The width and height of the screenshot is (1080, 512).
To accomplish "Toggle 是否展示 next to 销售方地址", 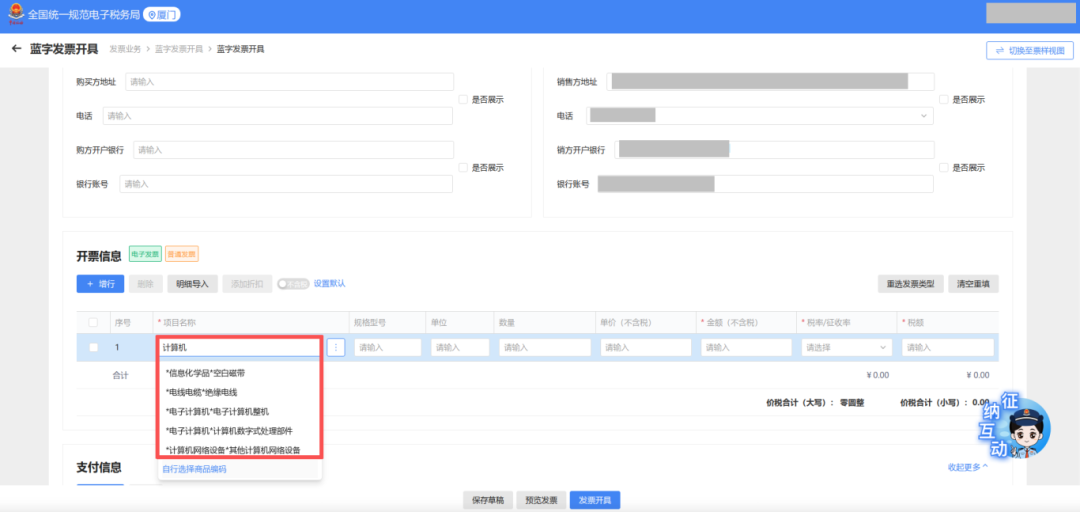I will tap(944, 99).
